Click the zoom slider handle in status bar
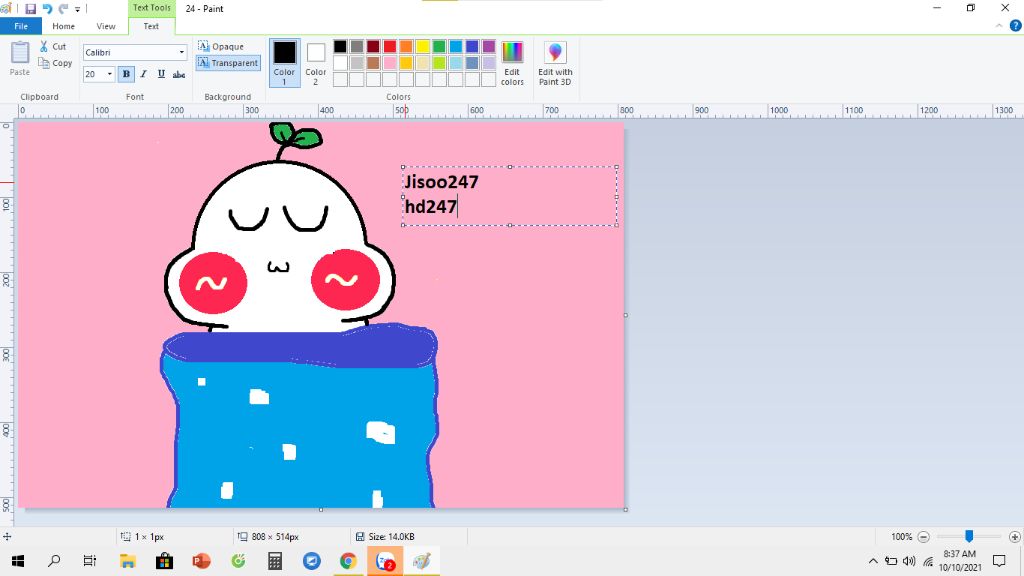 pyautogui.click(x=969, y=536)
